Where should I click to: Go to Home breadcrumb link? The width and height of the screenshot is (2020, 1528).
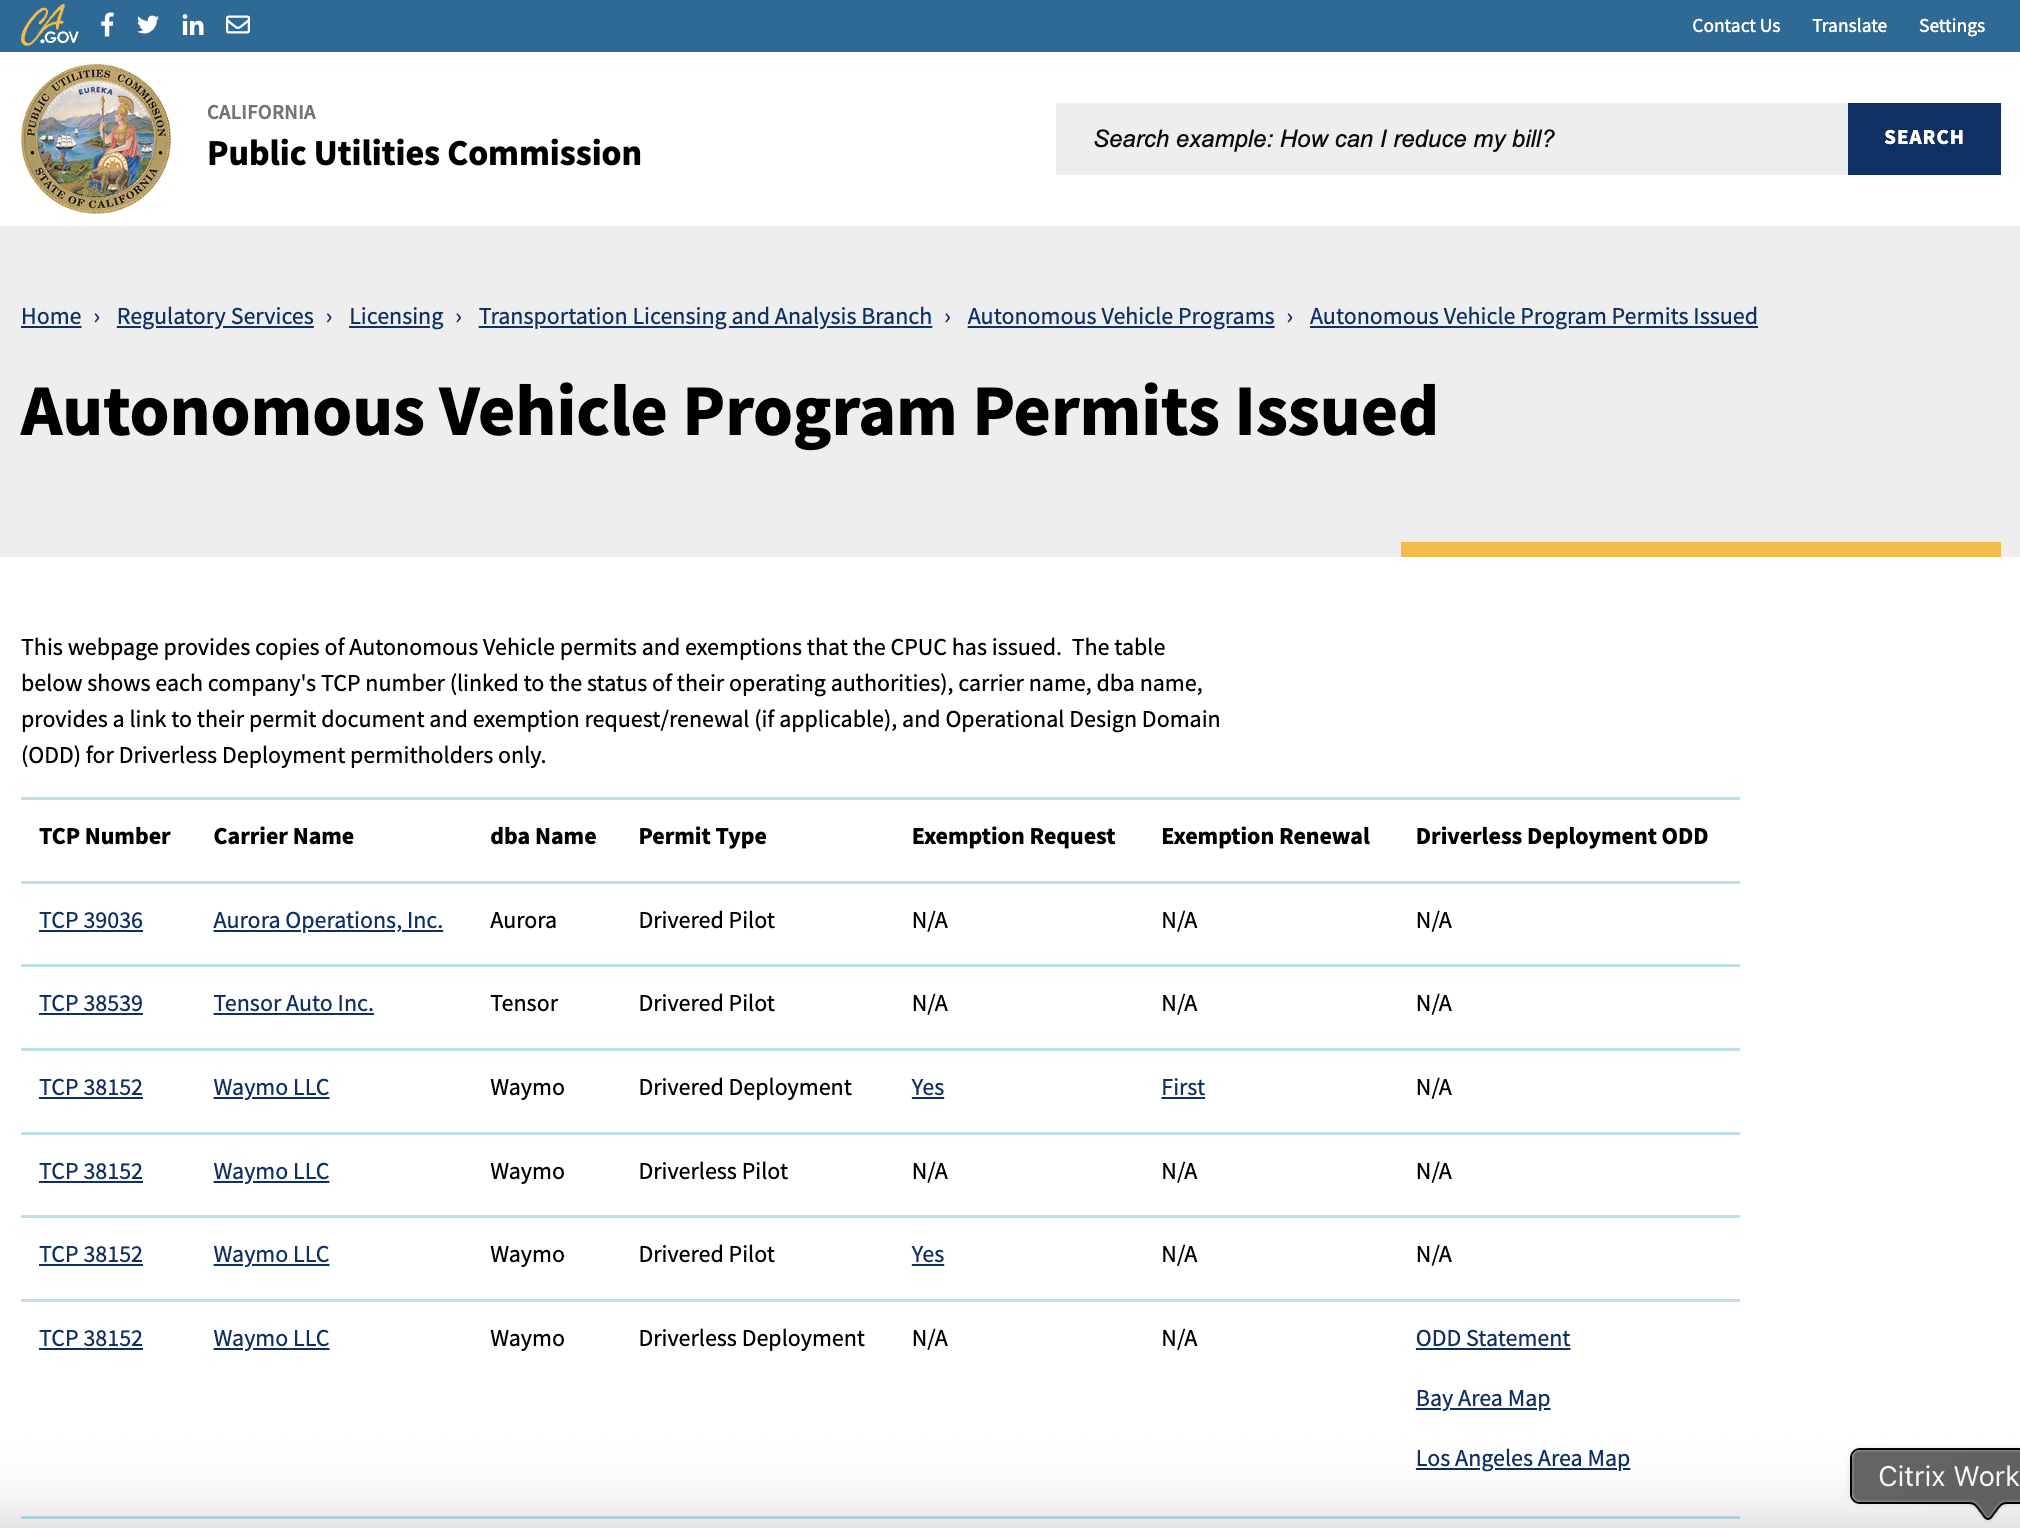(51, 316)
